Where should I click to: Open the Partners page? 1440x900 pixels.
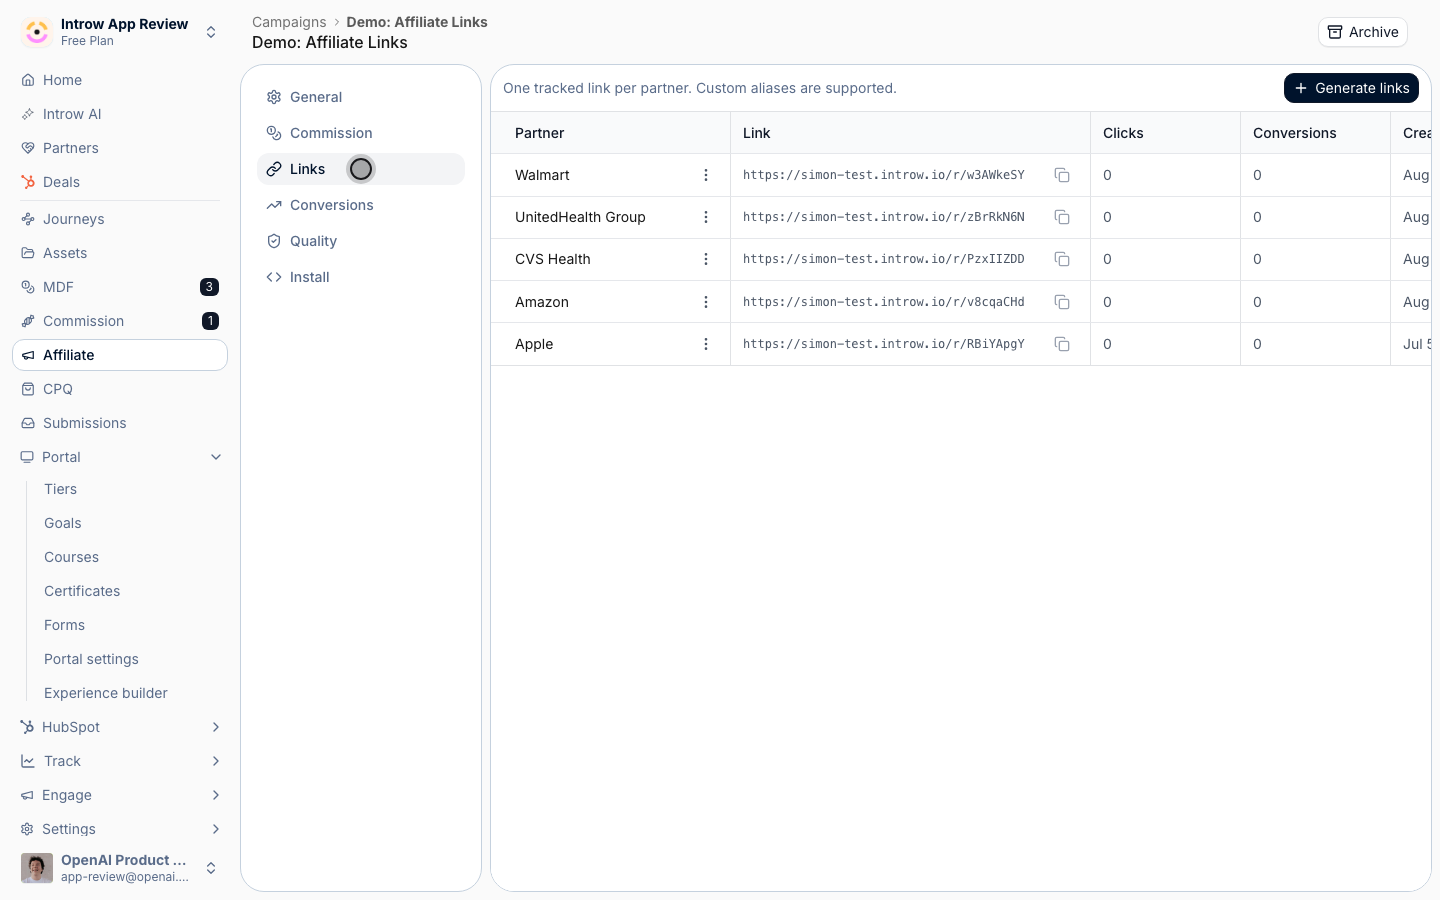click(120, 148)
